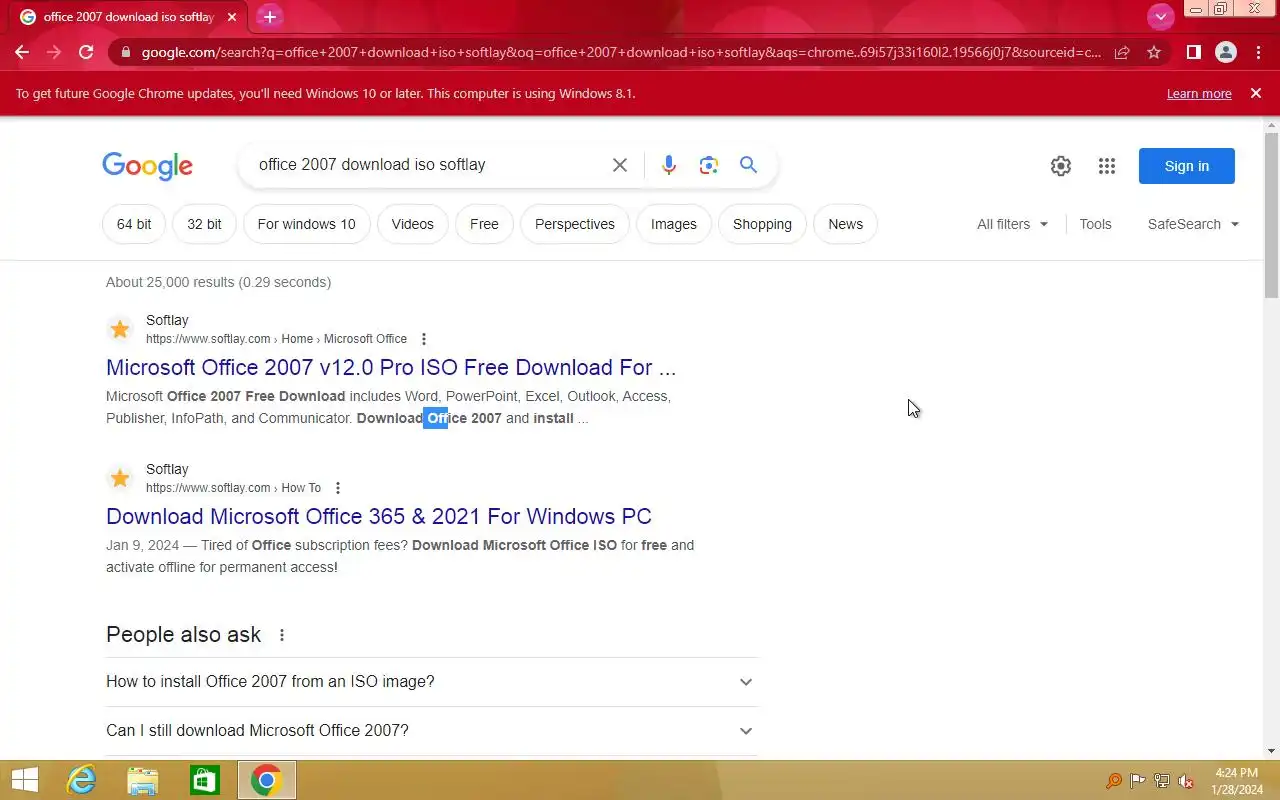This screenshot has width=1280, height=800.
Task: Select the Free filter chip
Action: click(484, 224)
